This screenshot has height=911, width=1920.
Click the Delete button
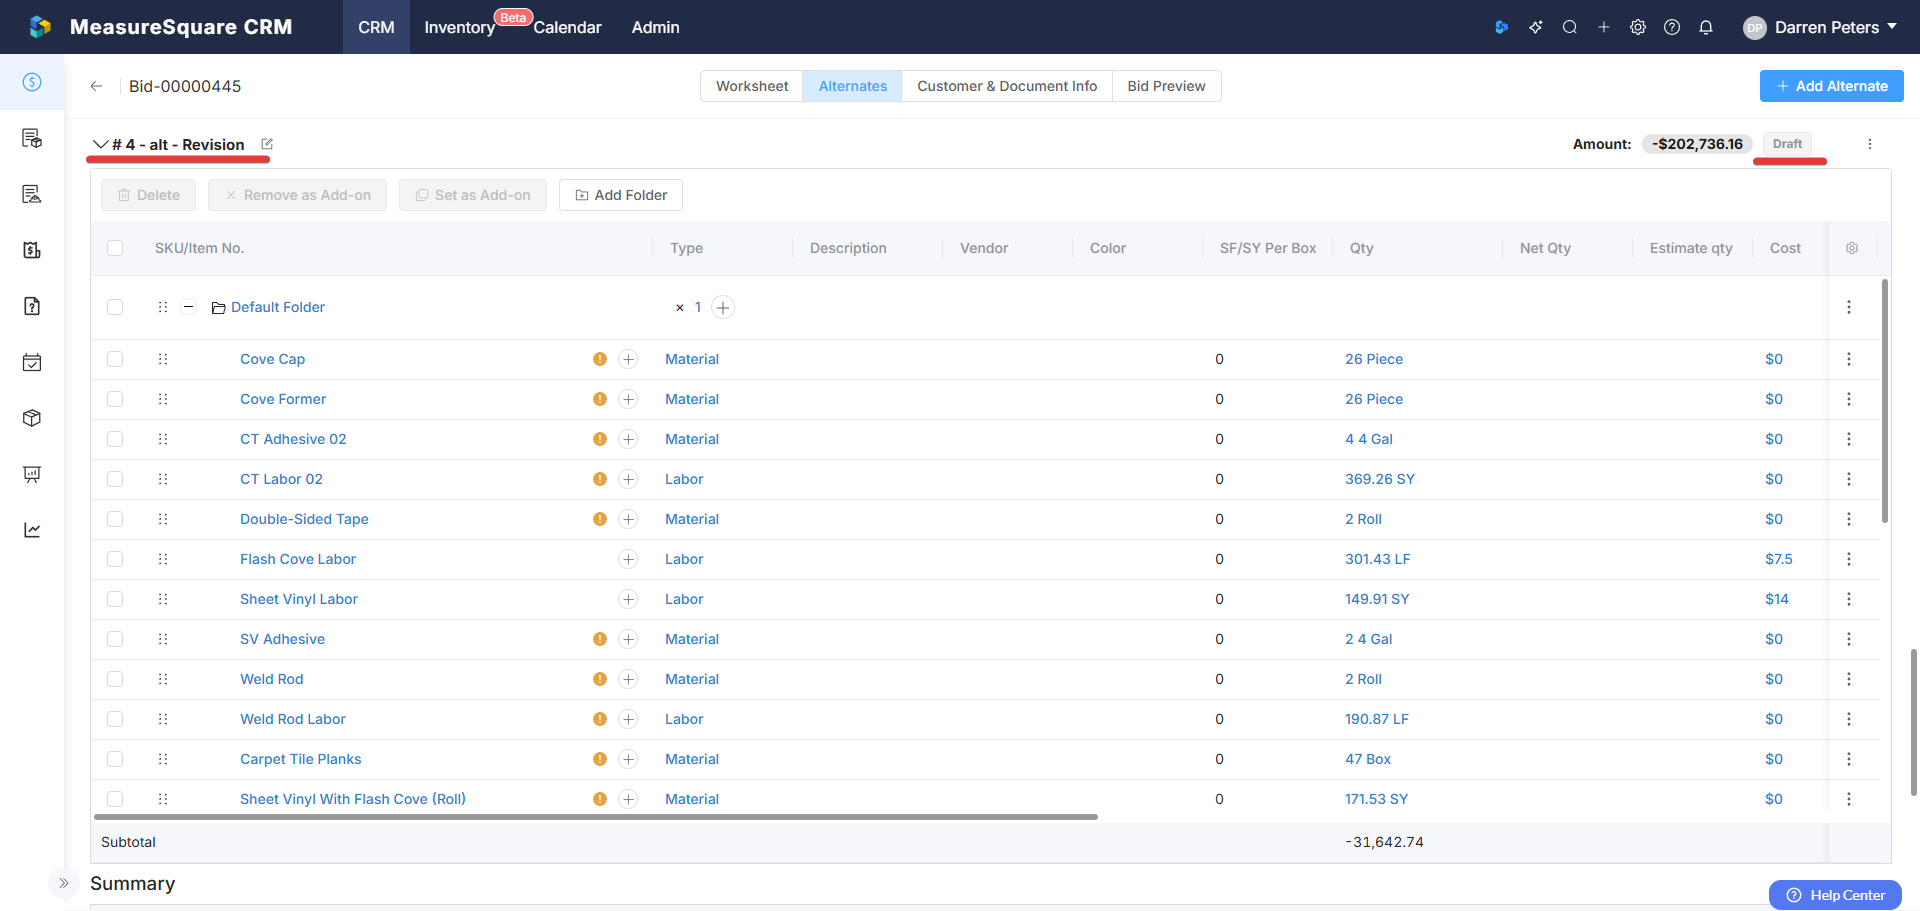148,195
